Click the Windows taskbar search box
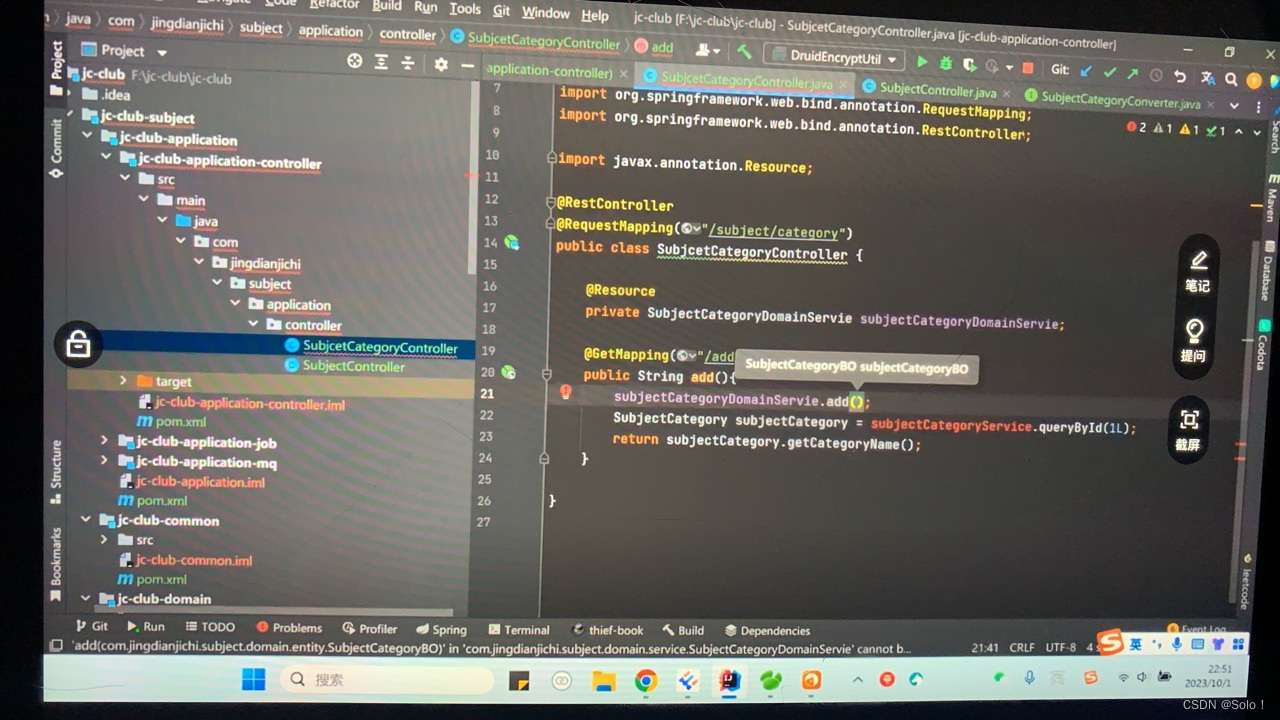This screenshot has width=1280, height=720. [386, 679]
